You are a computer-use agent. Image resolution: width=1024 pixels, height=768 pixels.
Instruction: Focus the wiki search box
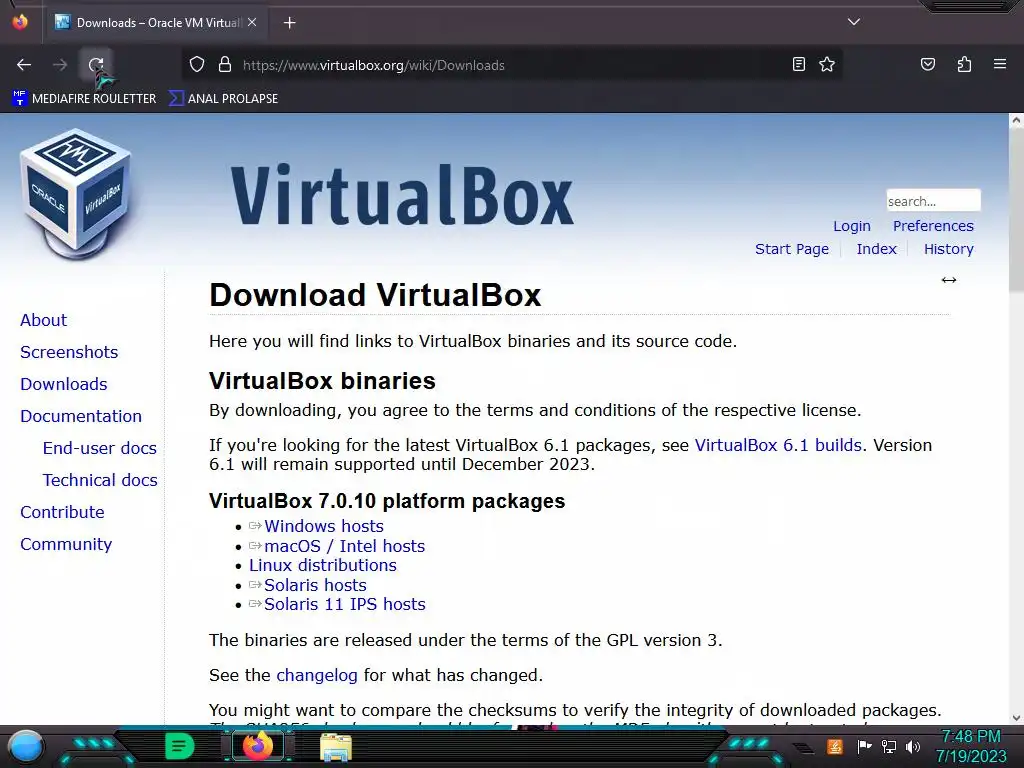click(x=933, y=200)
